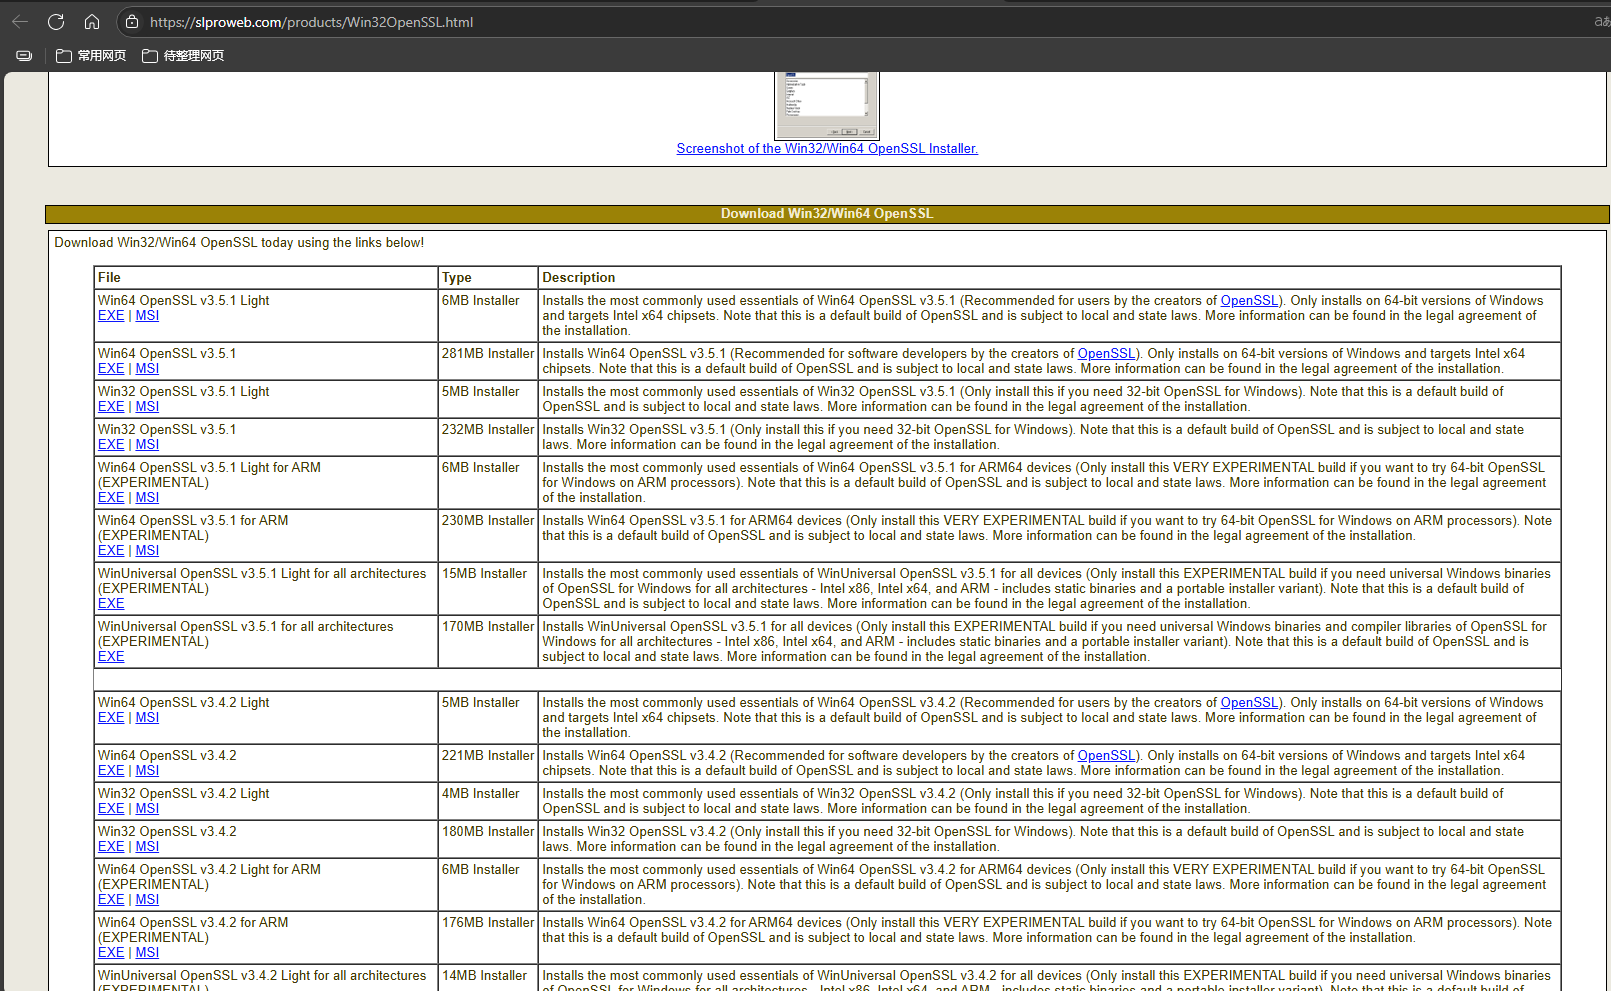Open the OpenSSL installer screenshot thumbnail
1611x991 pixels.
(826, 104)
